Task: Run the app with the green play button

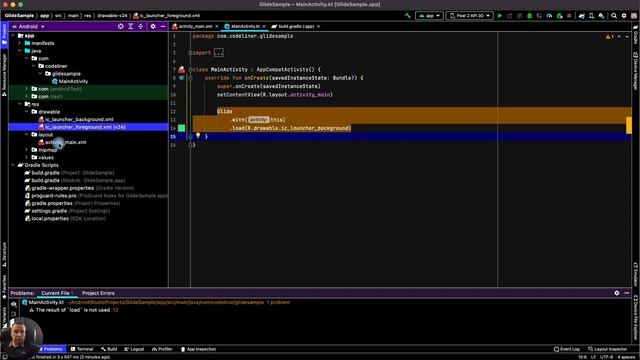Action: click(x=500, y=16)
